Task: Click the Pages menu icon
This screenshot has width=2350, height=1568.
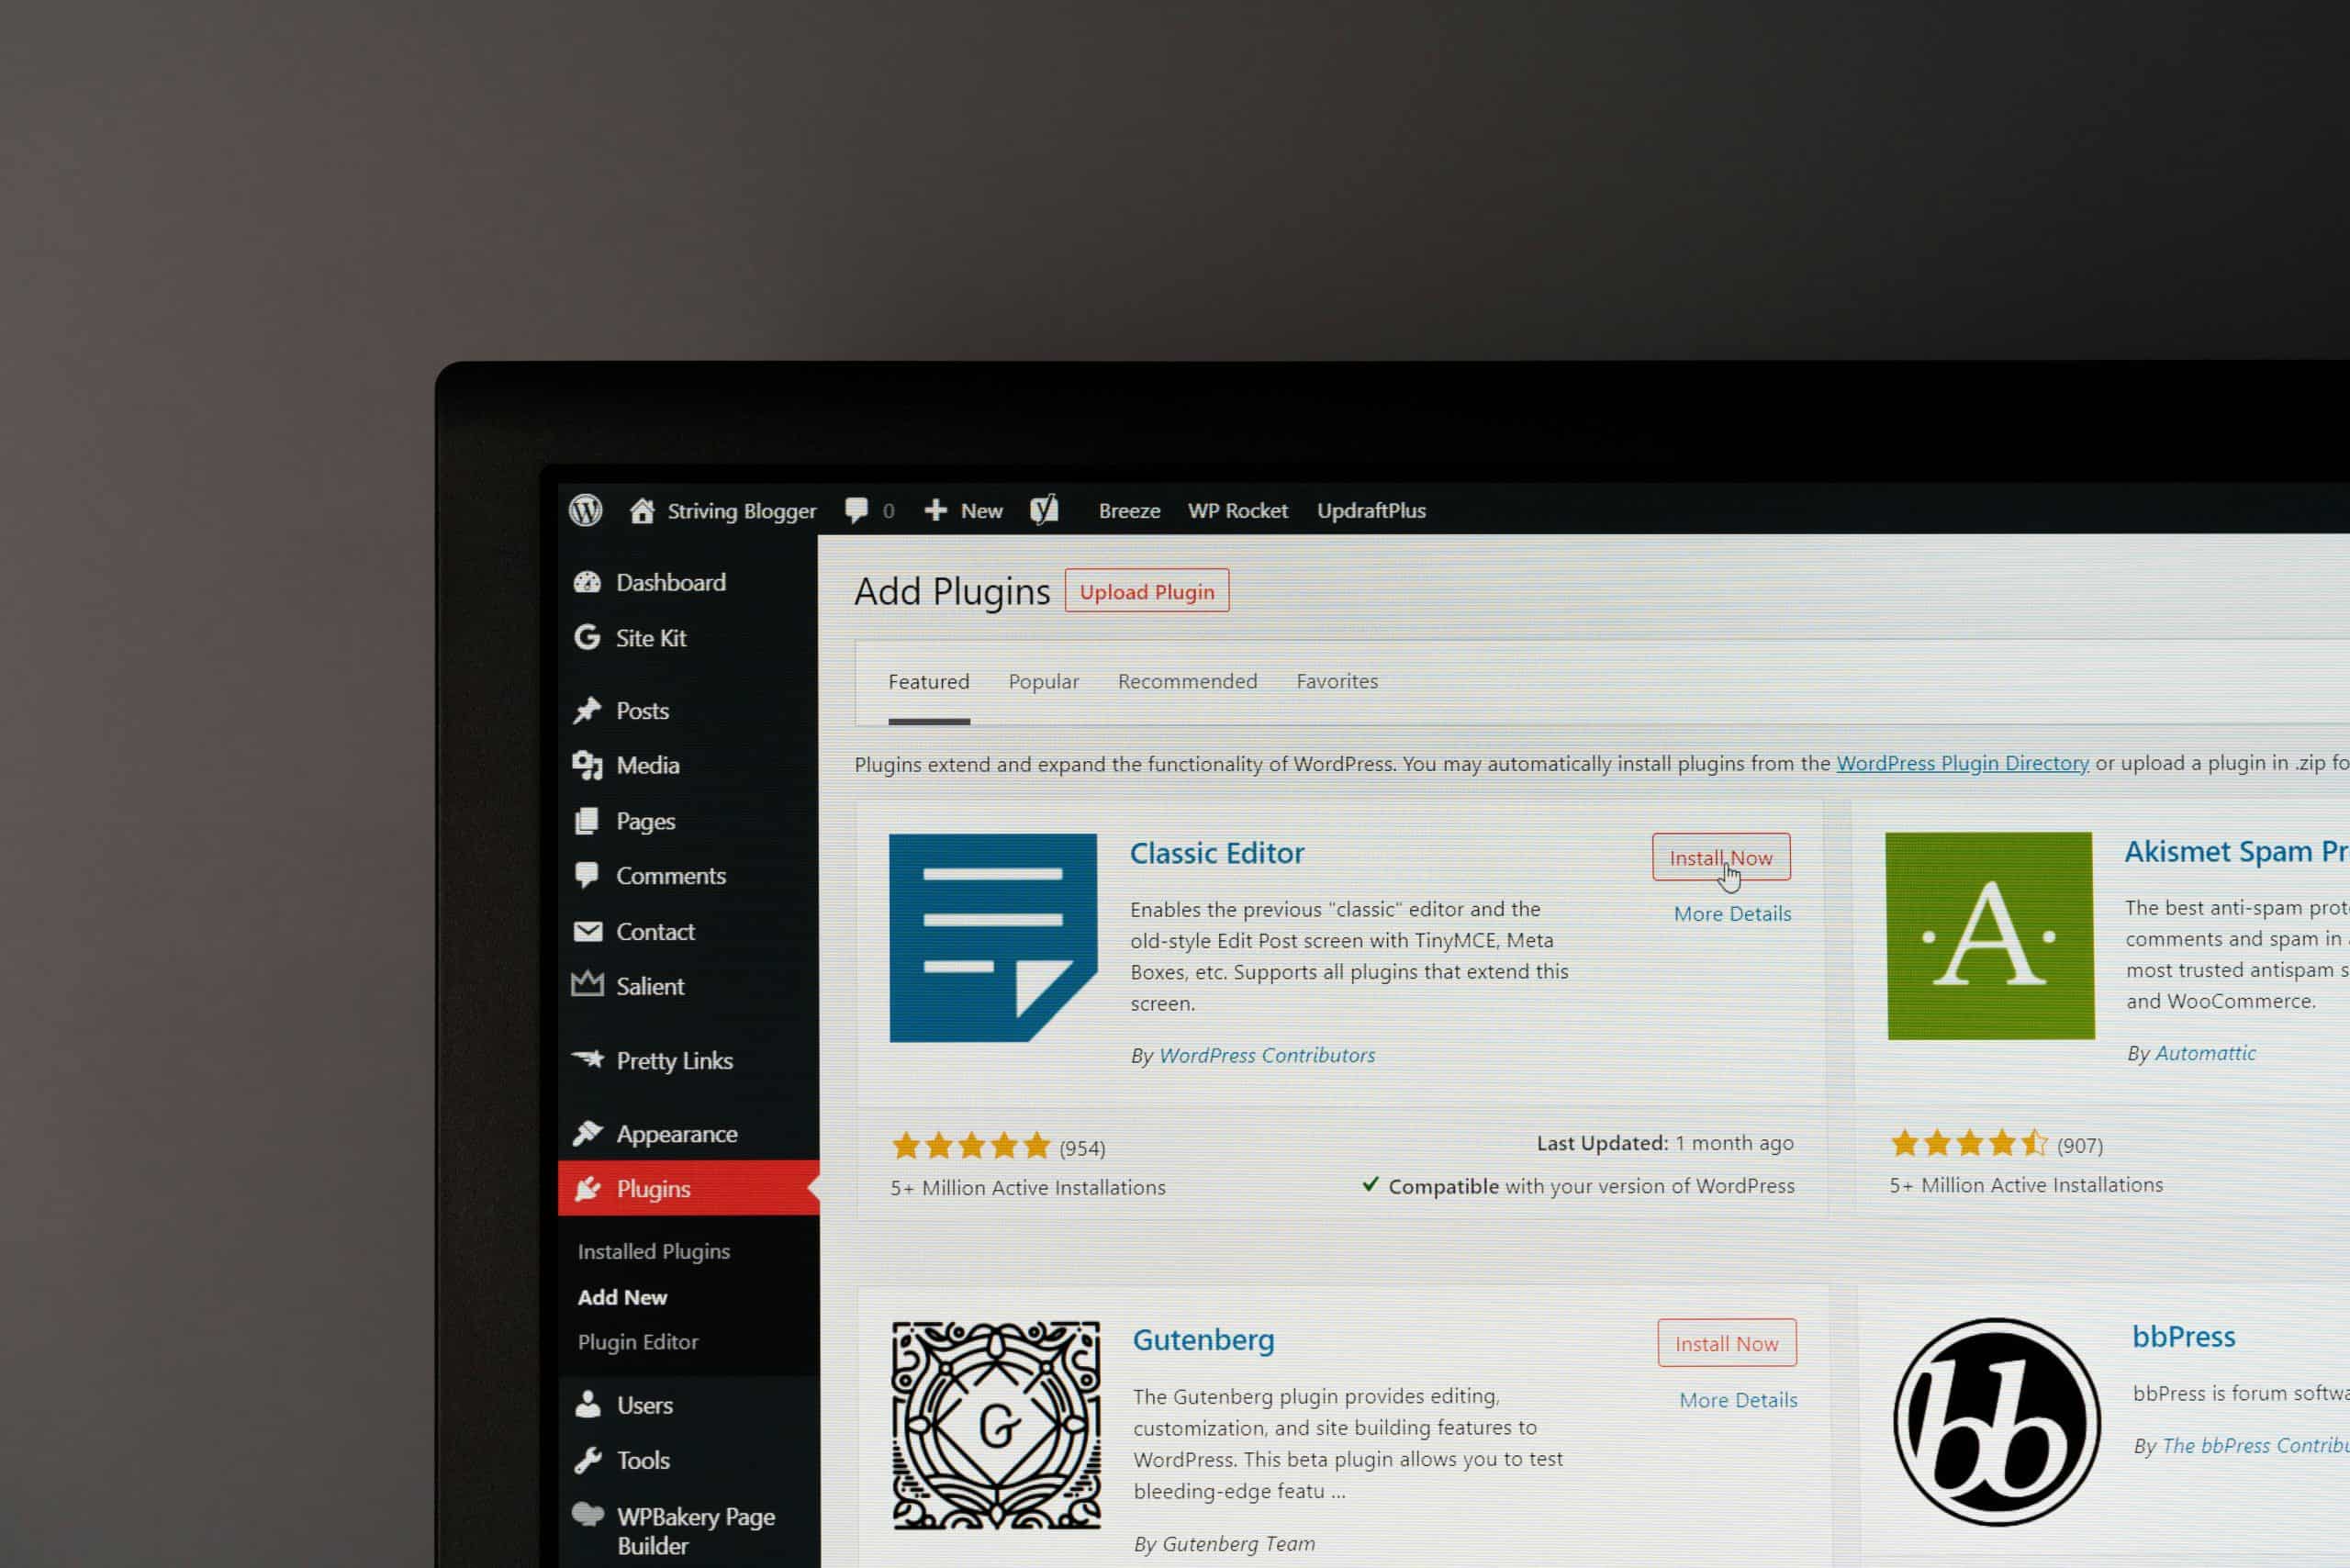Action: (587, 819)
